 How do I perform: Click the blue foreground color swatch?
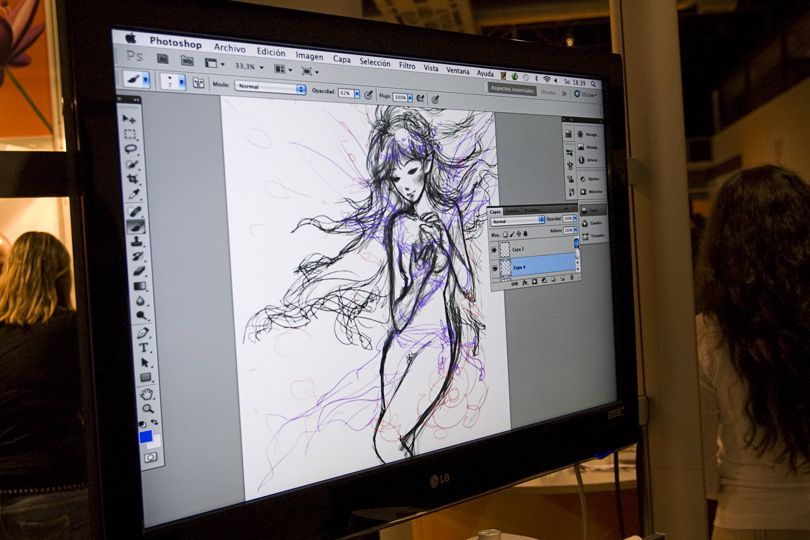146,437
